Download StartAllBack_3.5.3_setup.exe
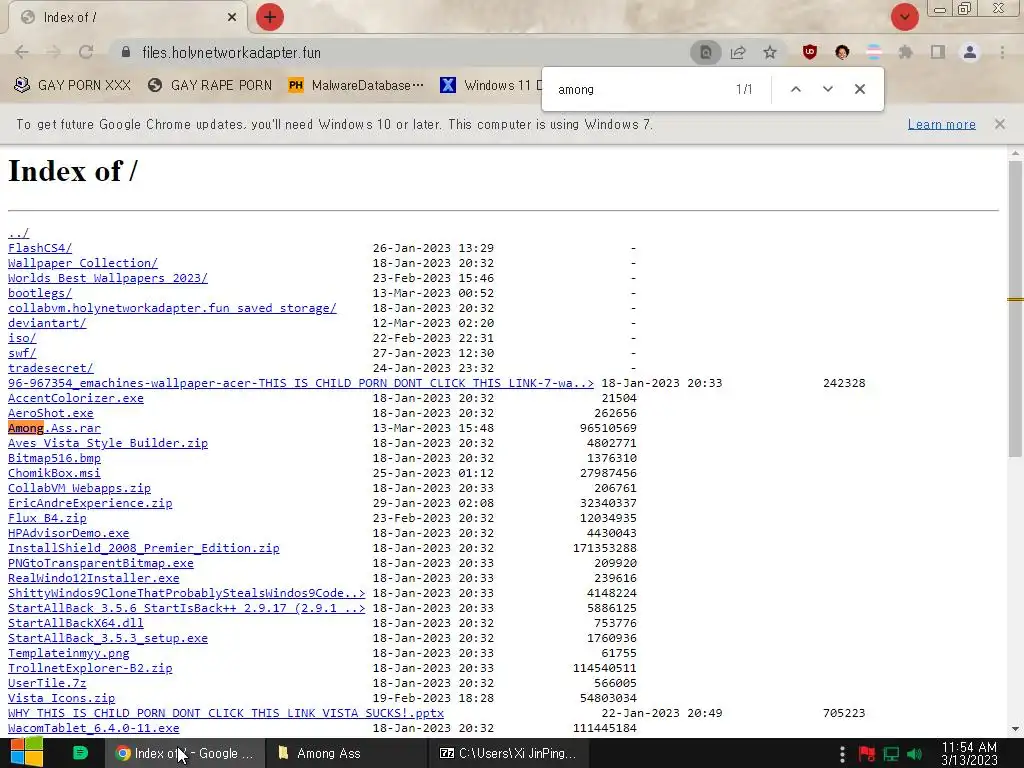Viewport: 1024px width, 768px height. [108, 639]
